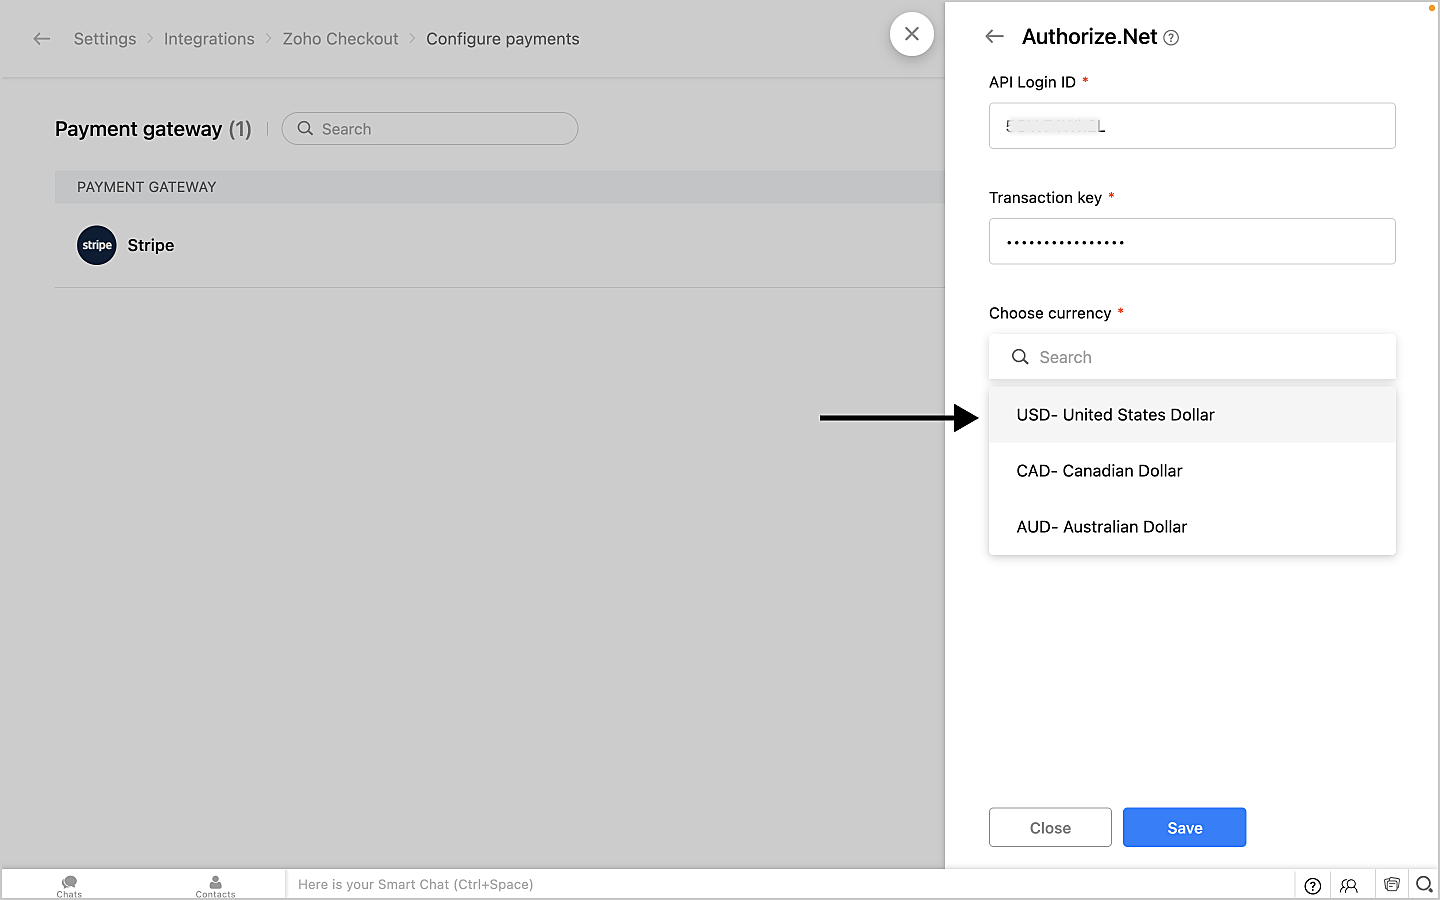Click the API Login ID label

[1032, 82]
